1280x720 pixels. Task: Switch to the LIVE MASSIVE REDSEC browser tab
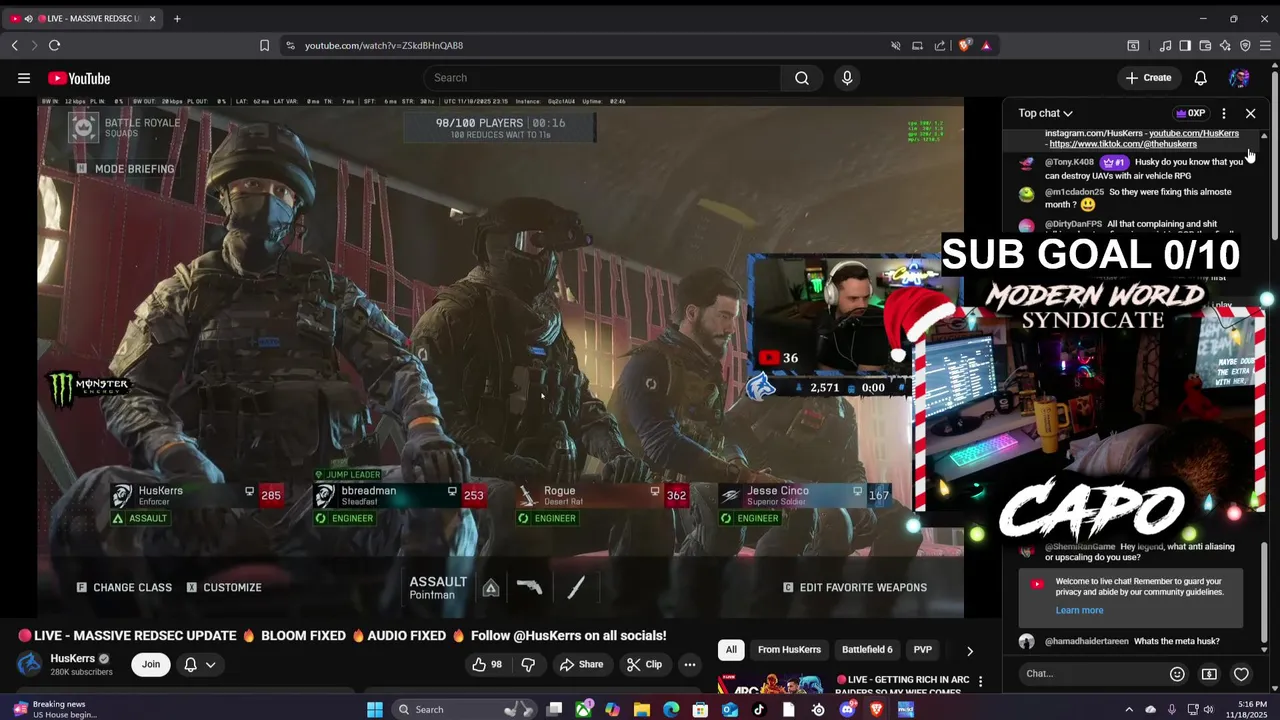click(82, 18)
